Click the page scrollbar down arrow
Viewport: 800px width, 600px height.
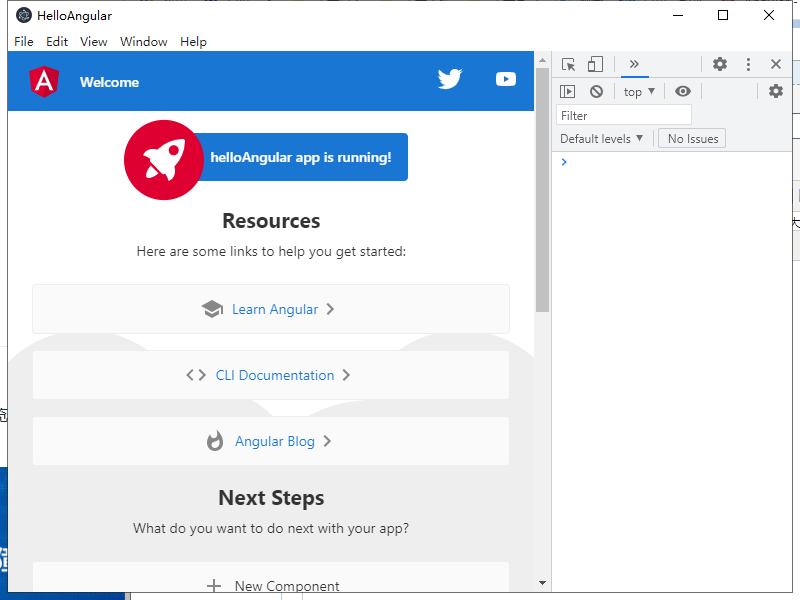tap(542, 583)
